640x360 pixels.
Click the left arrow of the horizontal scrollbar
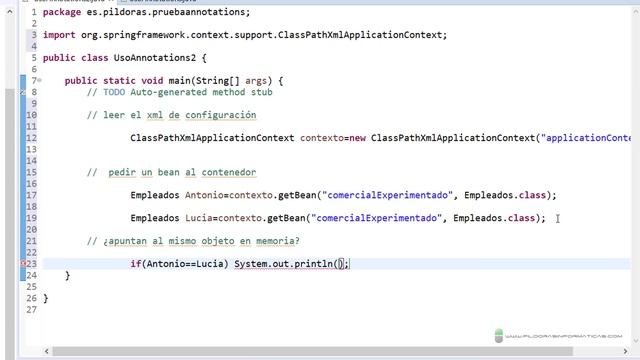point(47,351)
